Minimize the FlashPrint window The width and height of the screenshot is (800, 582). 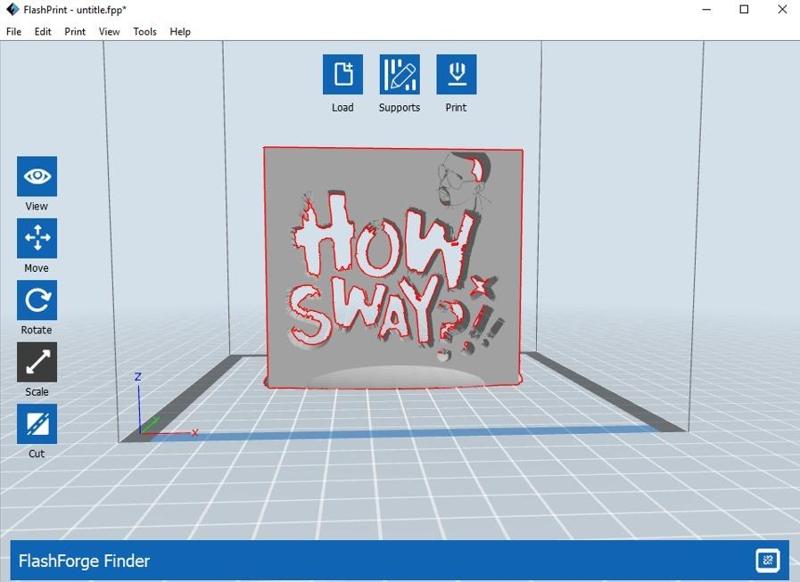pos(707,9)
